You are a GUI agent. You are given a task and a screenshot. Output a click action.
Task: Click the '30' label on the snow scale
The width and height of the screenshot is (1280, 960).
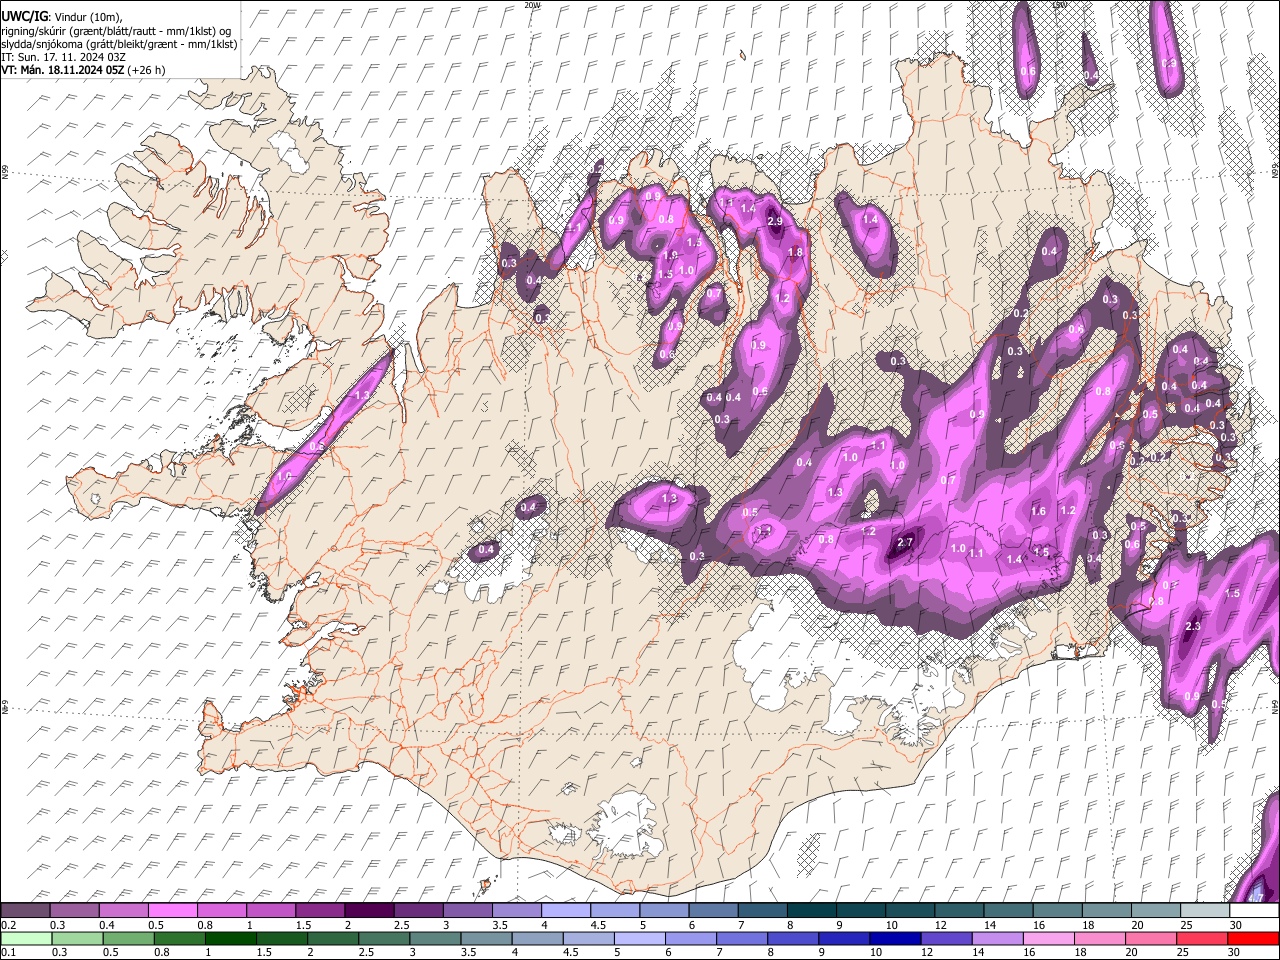(1236, 925)
